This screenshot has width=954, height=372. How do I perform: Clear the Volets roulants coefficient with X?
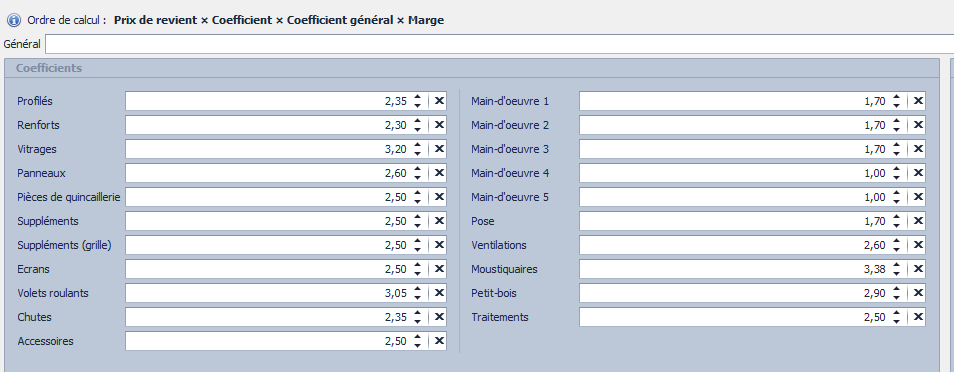439,293
